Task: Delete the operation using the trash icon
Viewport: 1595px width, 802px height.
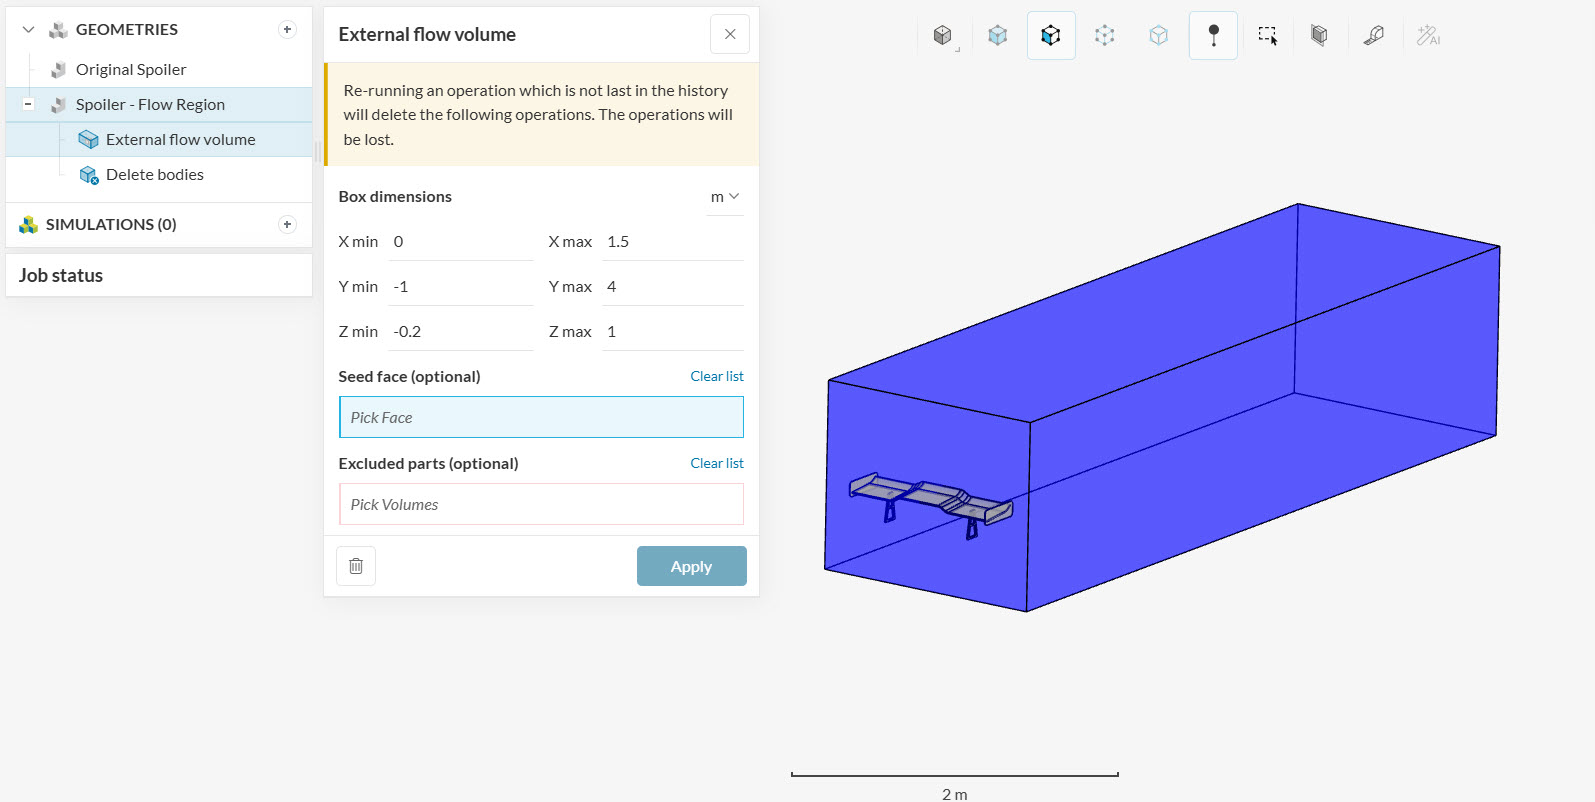Action: pos(356,566)
